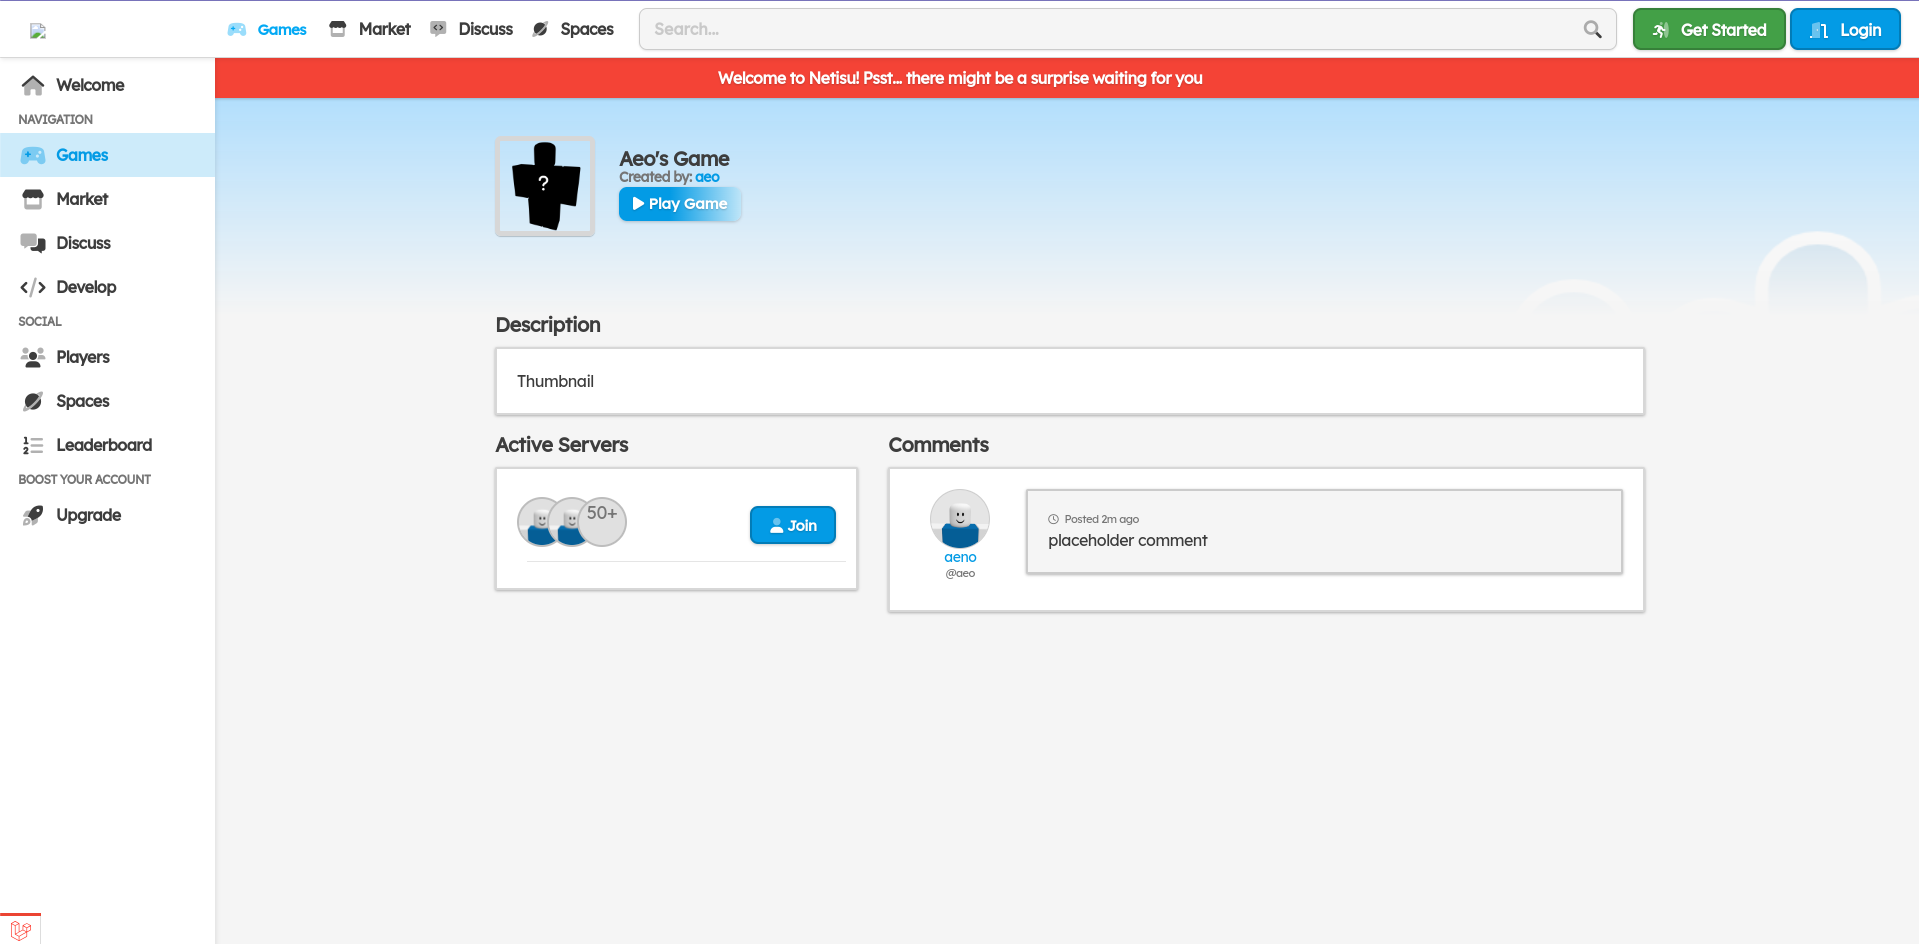Click the Develop code brackets icon
The image size is (1919, 944).
tap(33, 288)
